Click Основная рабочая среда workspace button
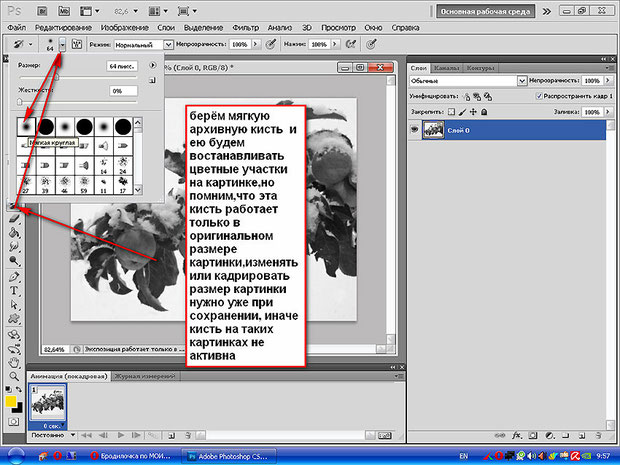Viewport: 620px width, 465px height. [x=485, y=11]
